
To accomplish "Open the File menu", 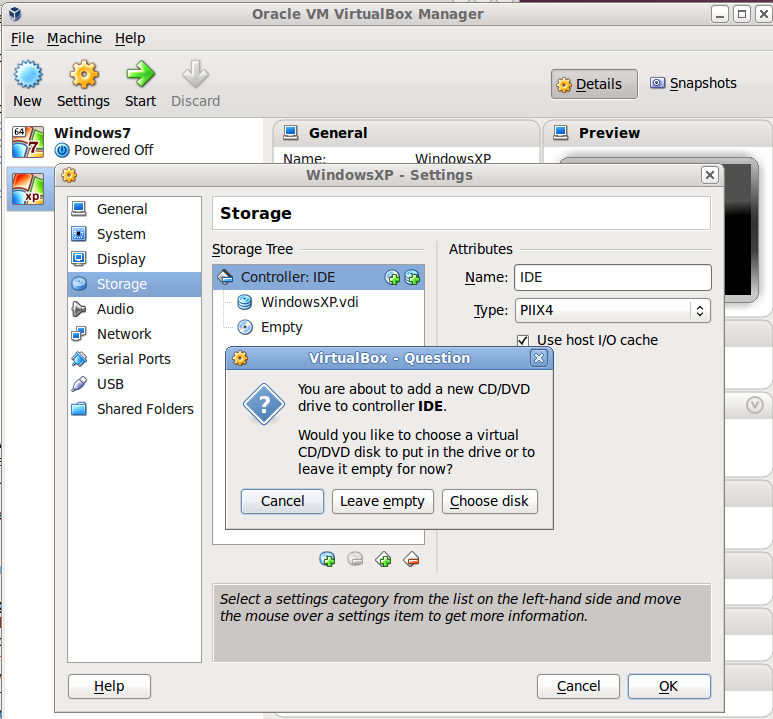I will coord(23,38).
